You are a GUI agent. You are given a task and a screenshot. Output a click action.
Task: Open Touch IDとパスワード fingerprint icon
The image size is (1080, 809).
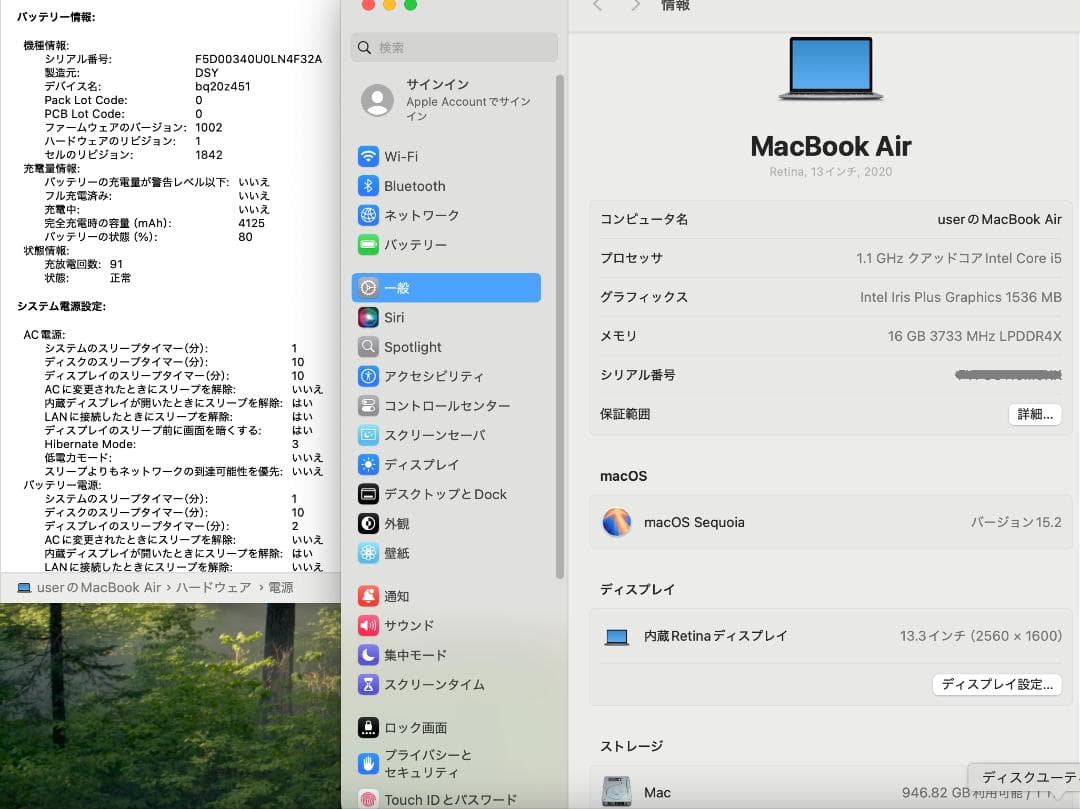tap(368, 799)
